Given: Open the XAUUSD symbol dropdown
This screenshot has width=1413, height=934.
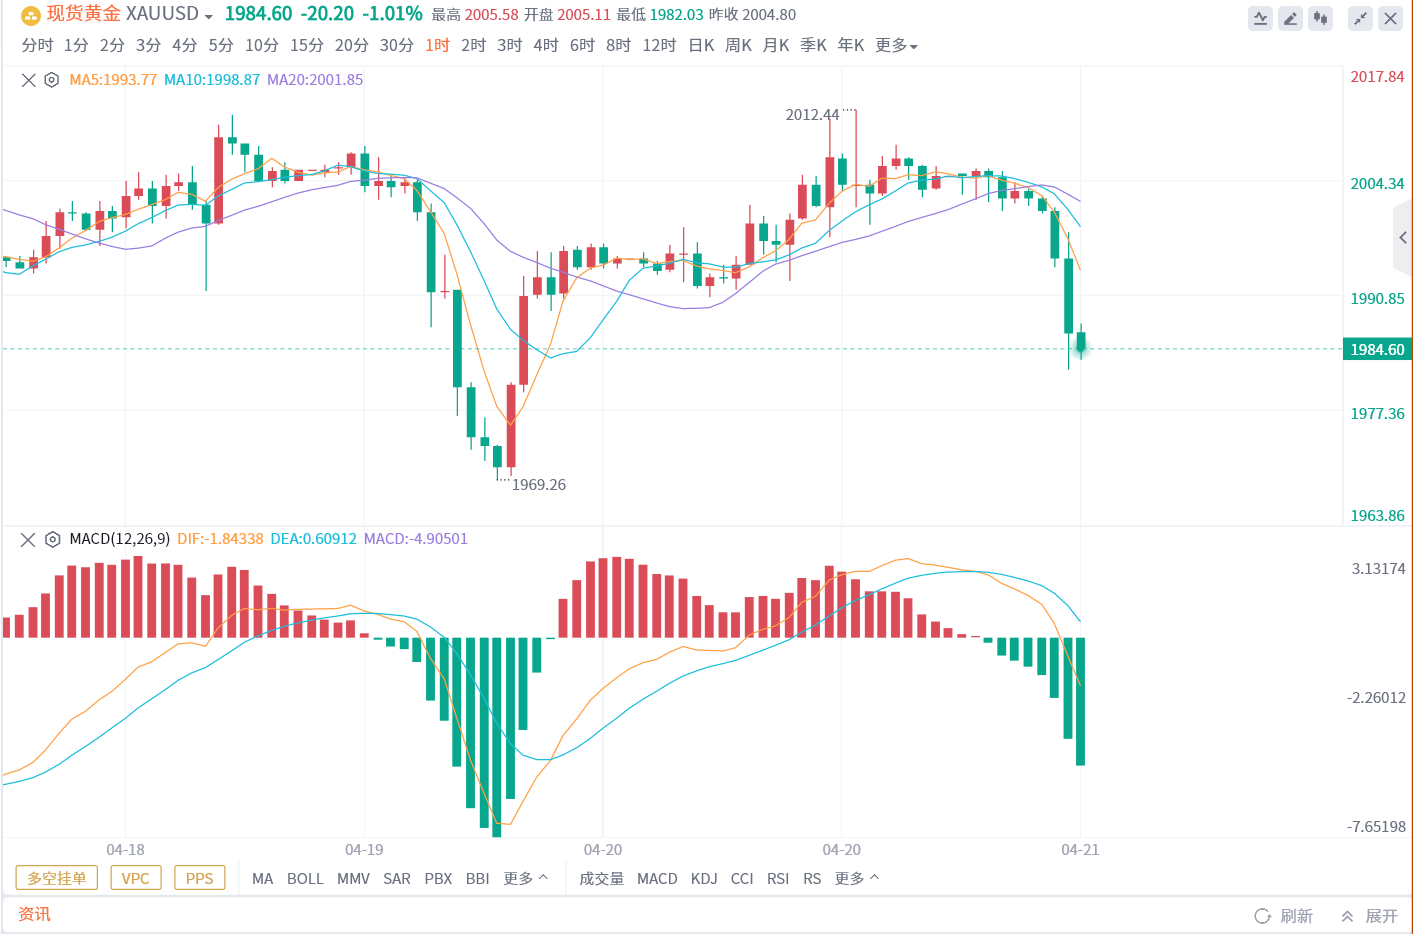Looking at the screenshot, I should click(208, 16).
